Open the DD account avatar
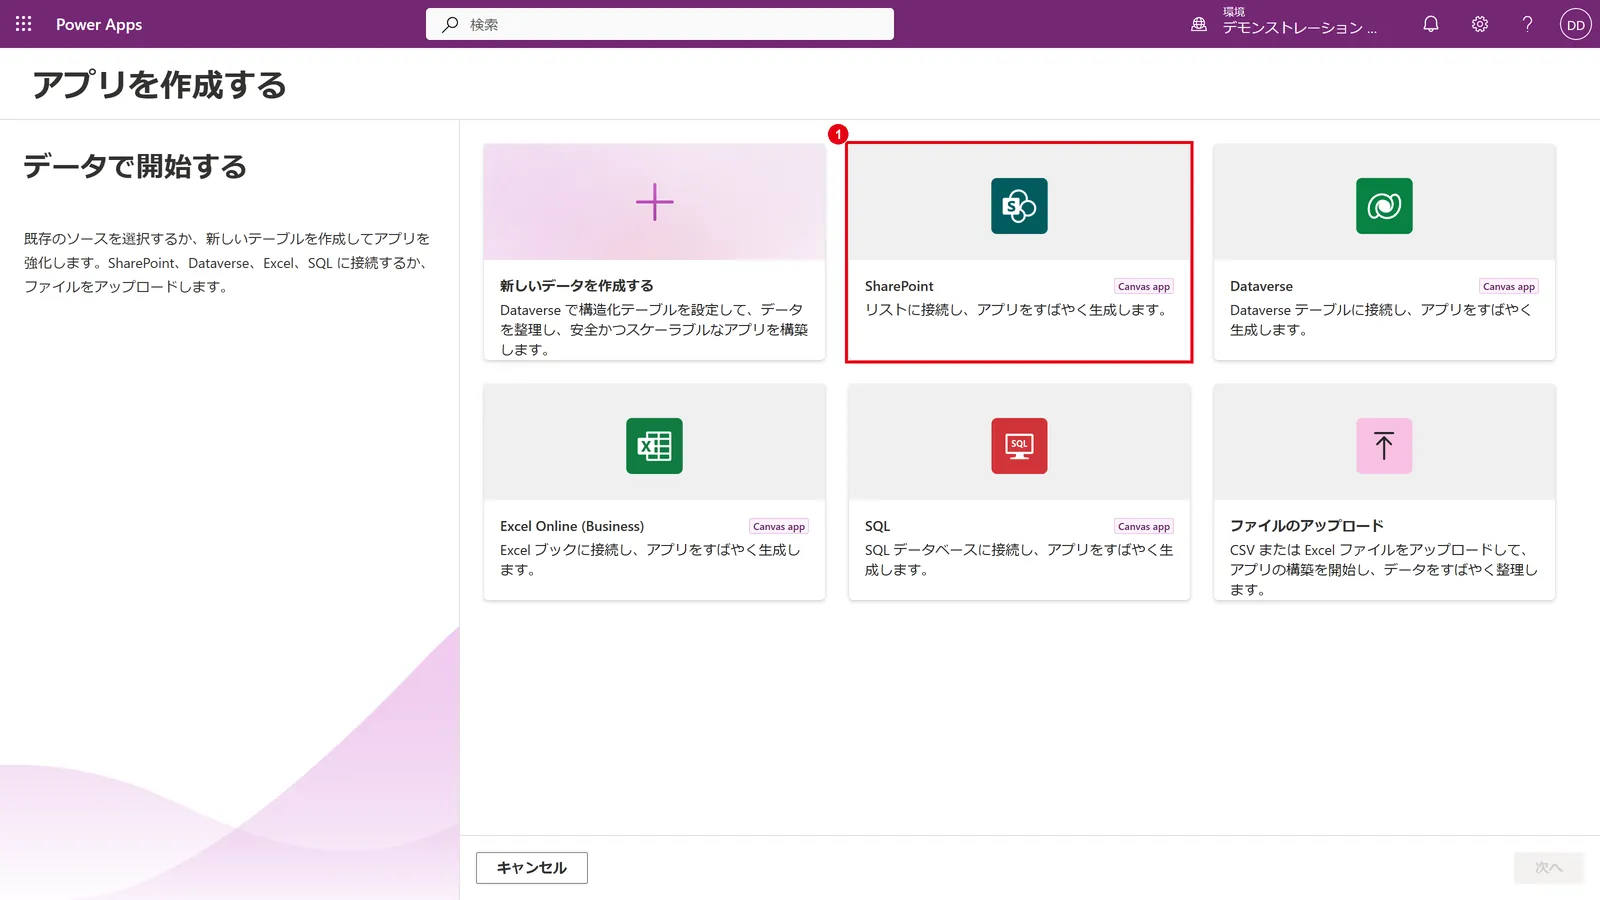 point(1575,24)
